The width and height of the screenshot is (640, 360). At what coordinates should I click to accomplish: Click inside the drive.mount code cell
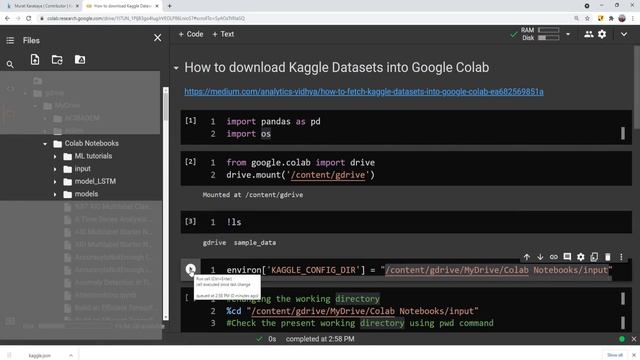[406, 169]
